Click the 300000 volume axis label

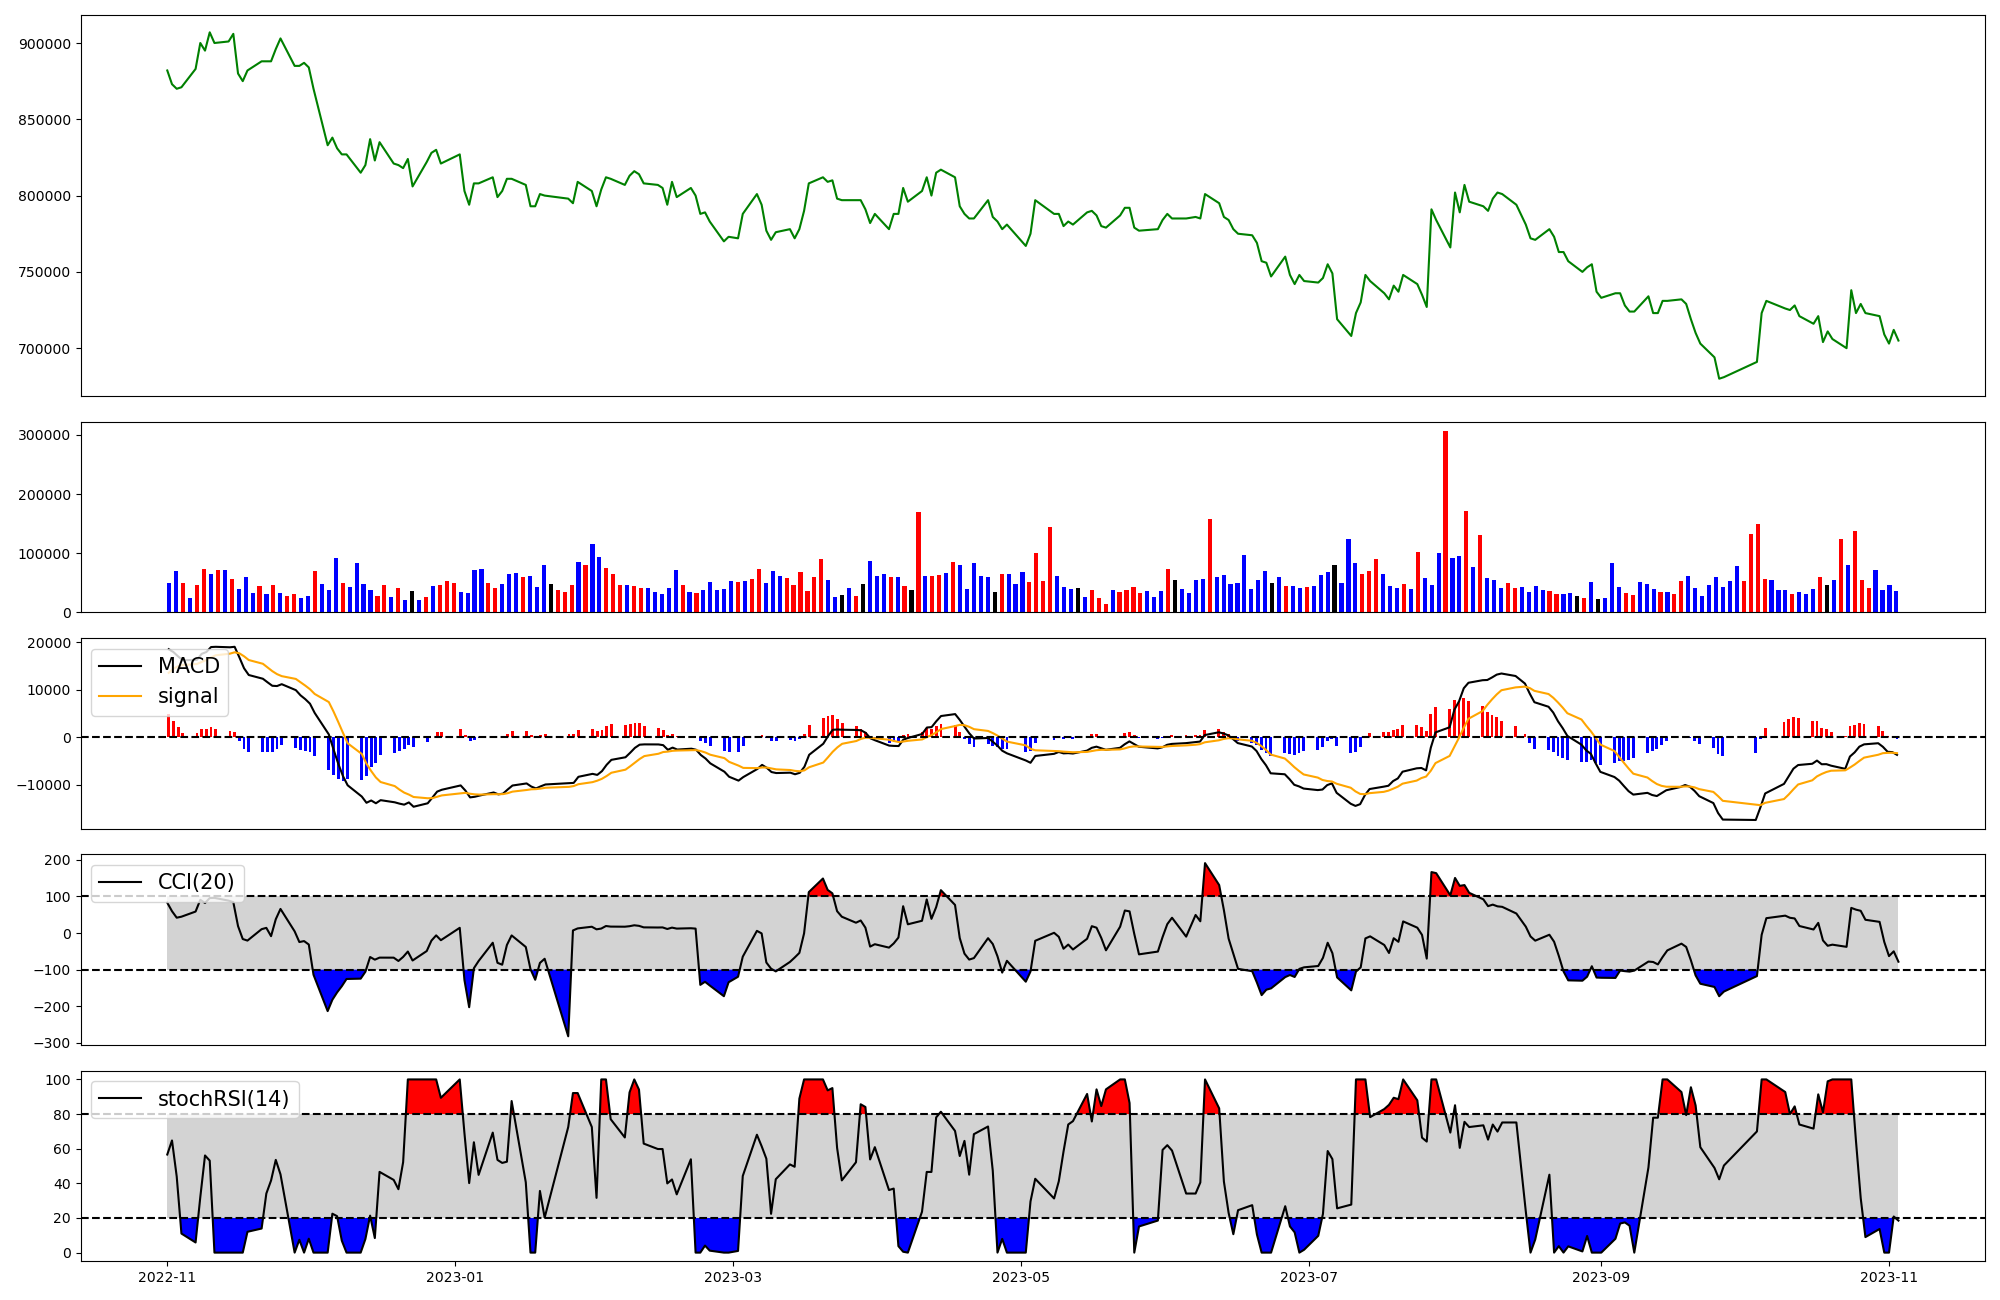(x=44, y=435)
